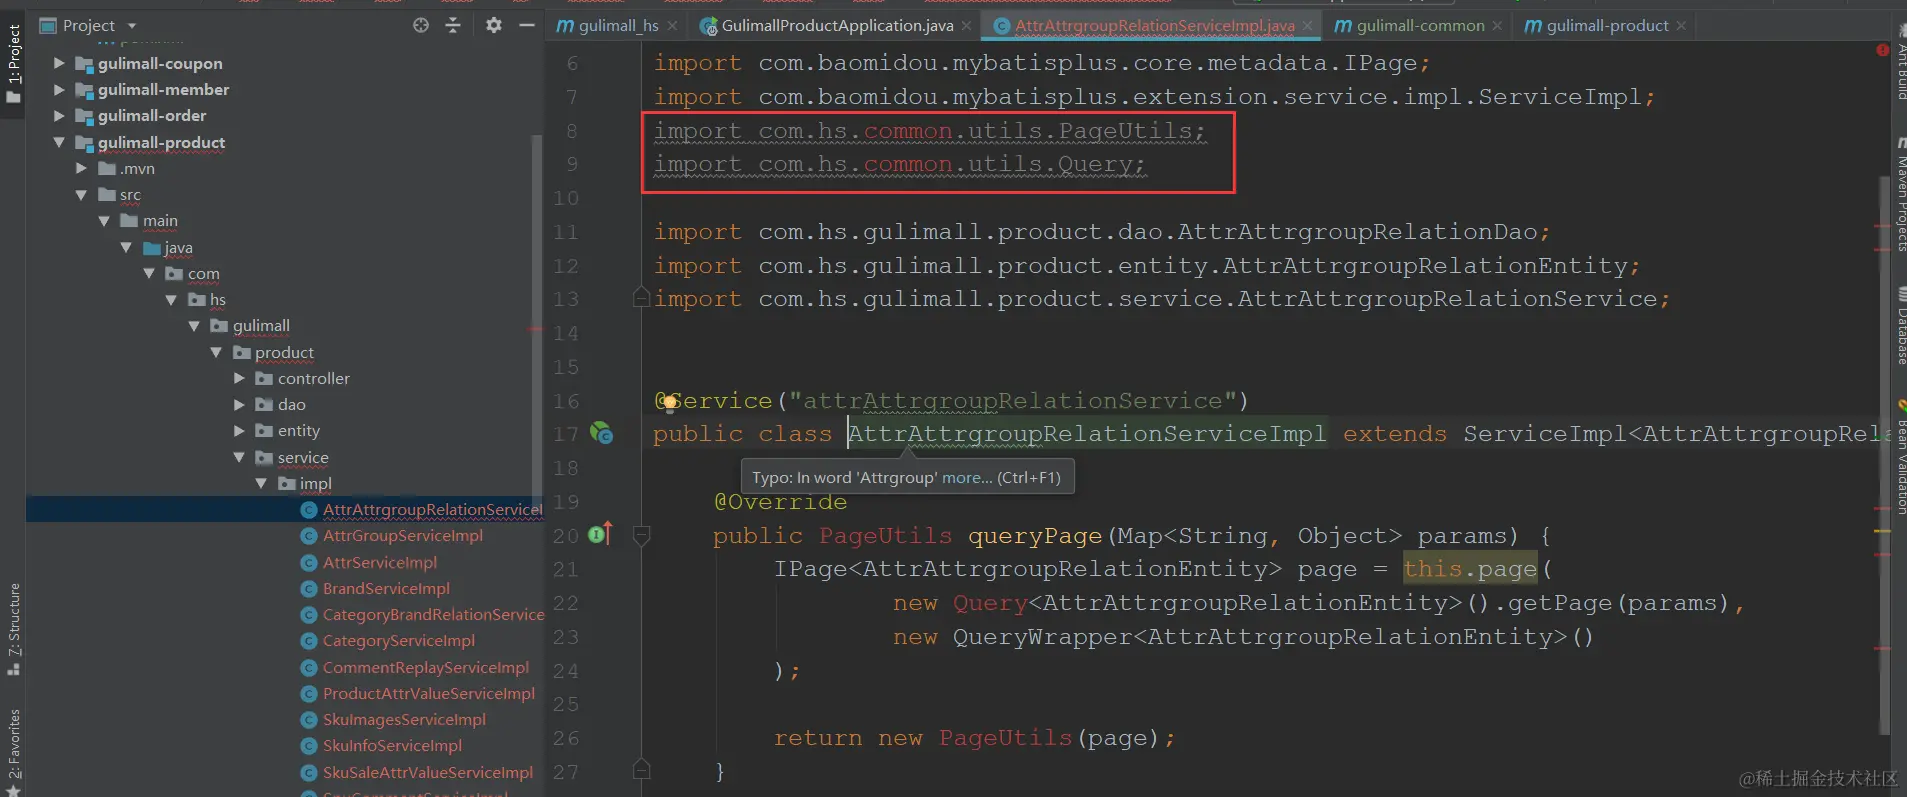Screen dimensions: 1907x797
Task: Click the override marker on line 20
Action: pyautogui.click(x=600, y=535)
